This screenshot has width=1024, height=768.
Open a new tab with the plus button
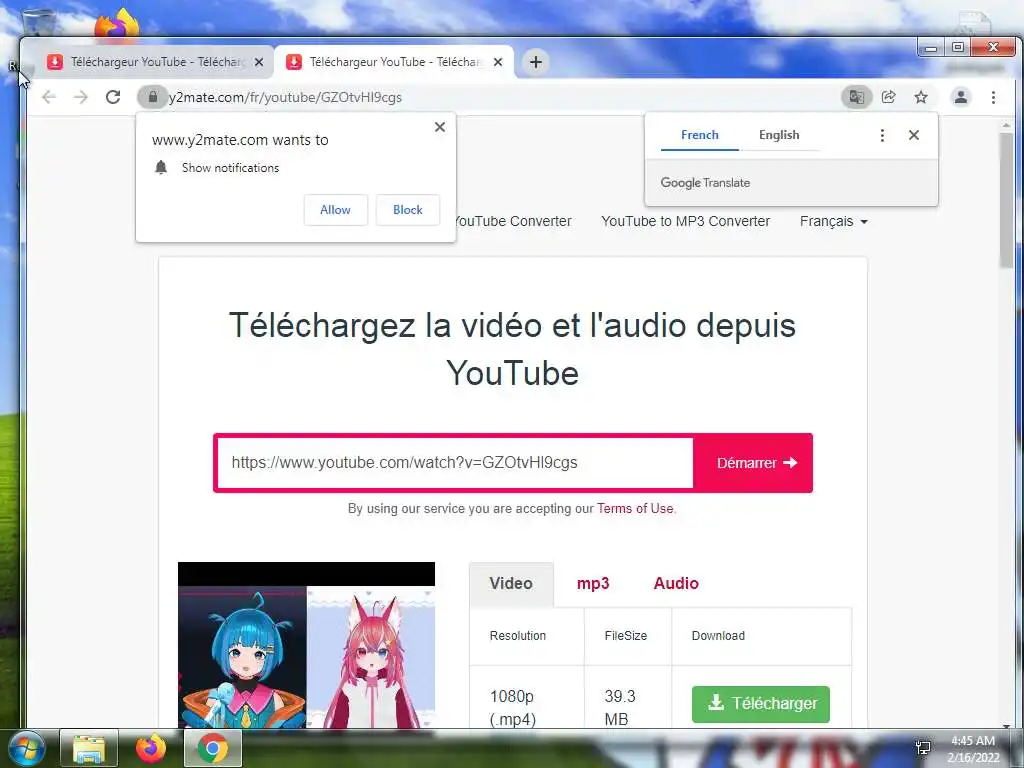pos(536,62)
